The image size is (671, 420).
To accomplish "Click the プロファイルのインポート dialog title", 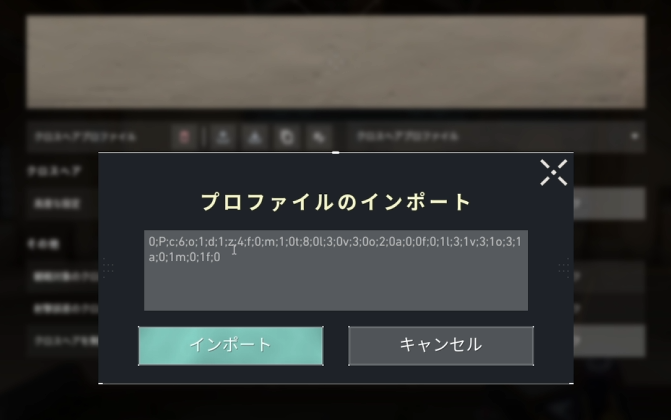I will tap(336, 202).
